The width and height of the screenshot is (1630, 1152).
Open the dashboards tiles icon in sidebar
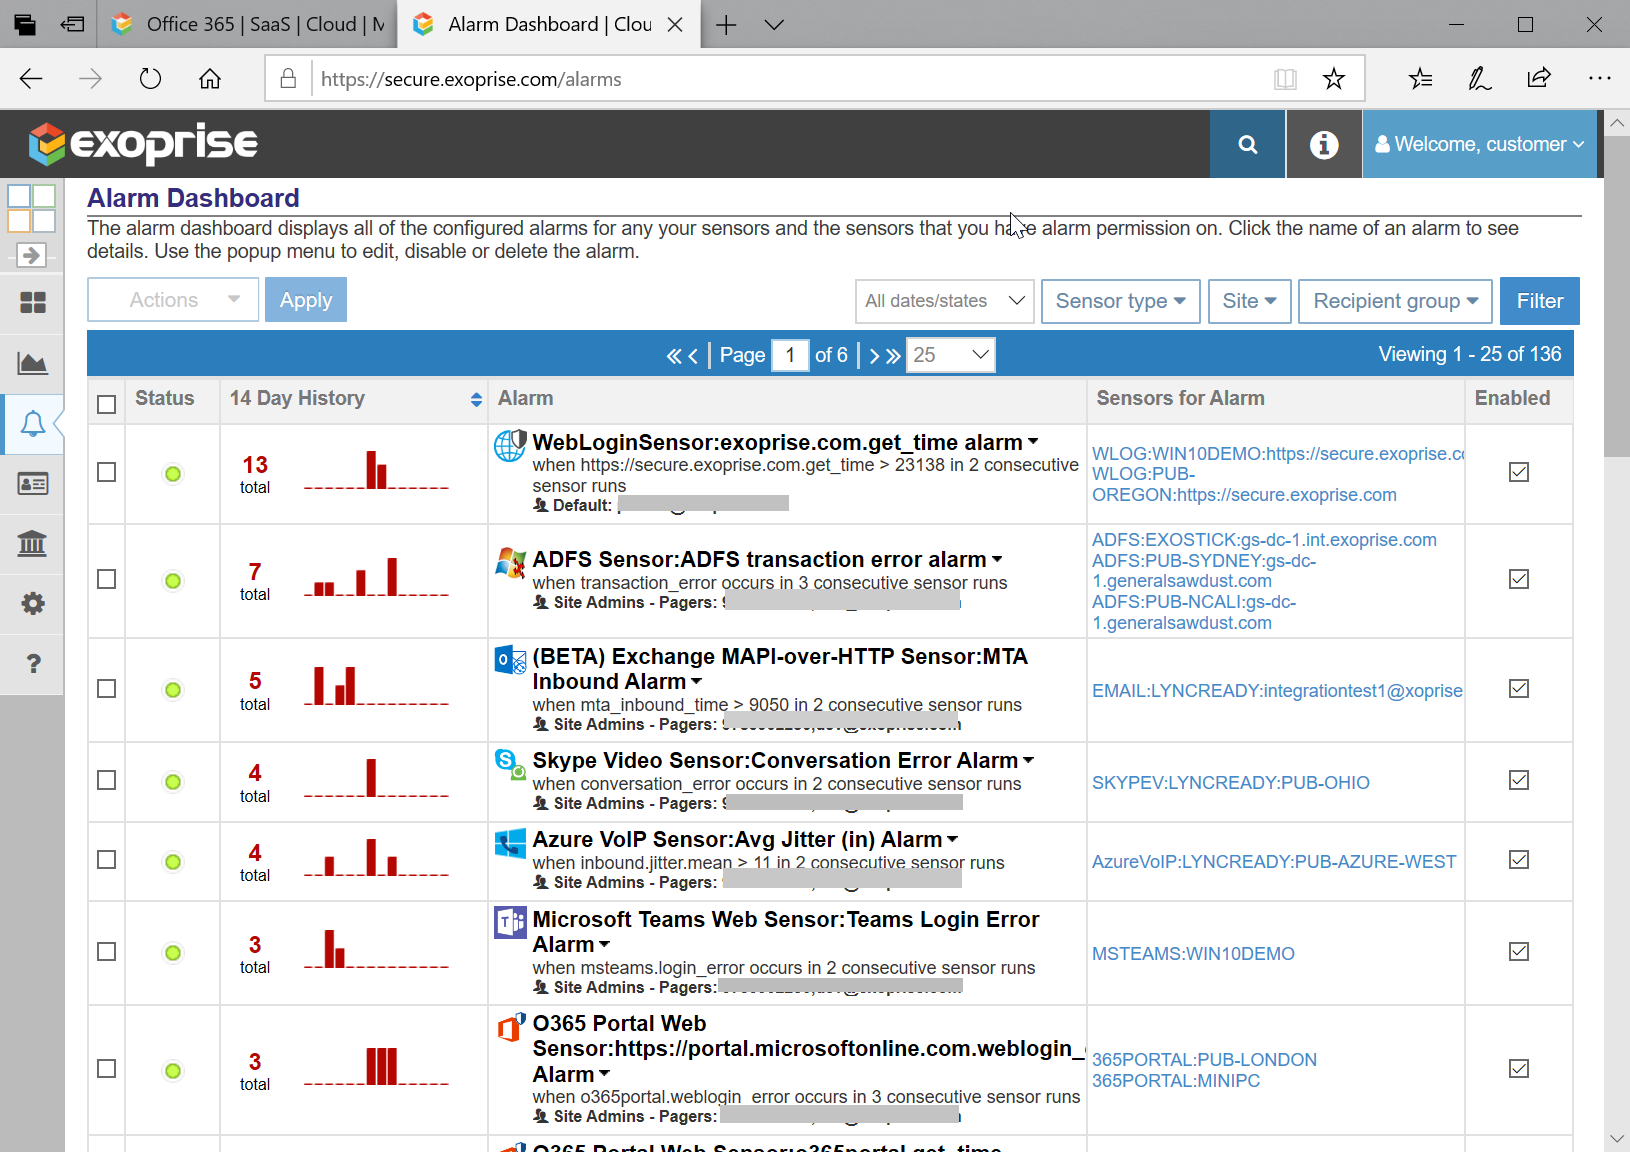[x=33, y=302]
